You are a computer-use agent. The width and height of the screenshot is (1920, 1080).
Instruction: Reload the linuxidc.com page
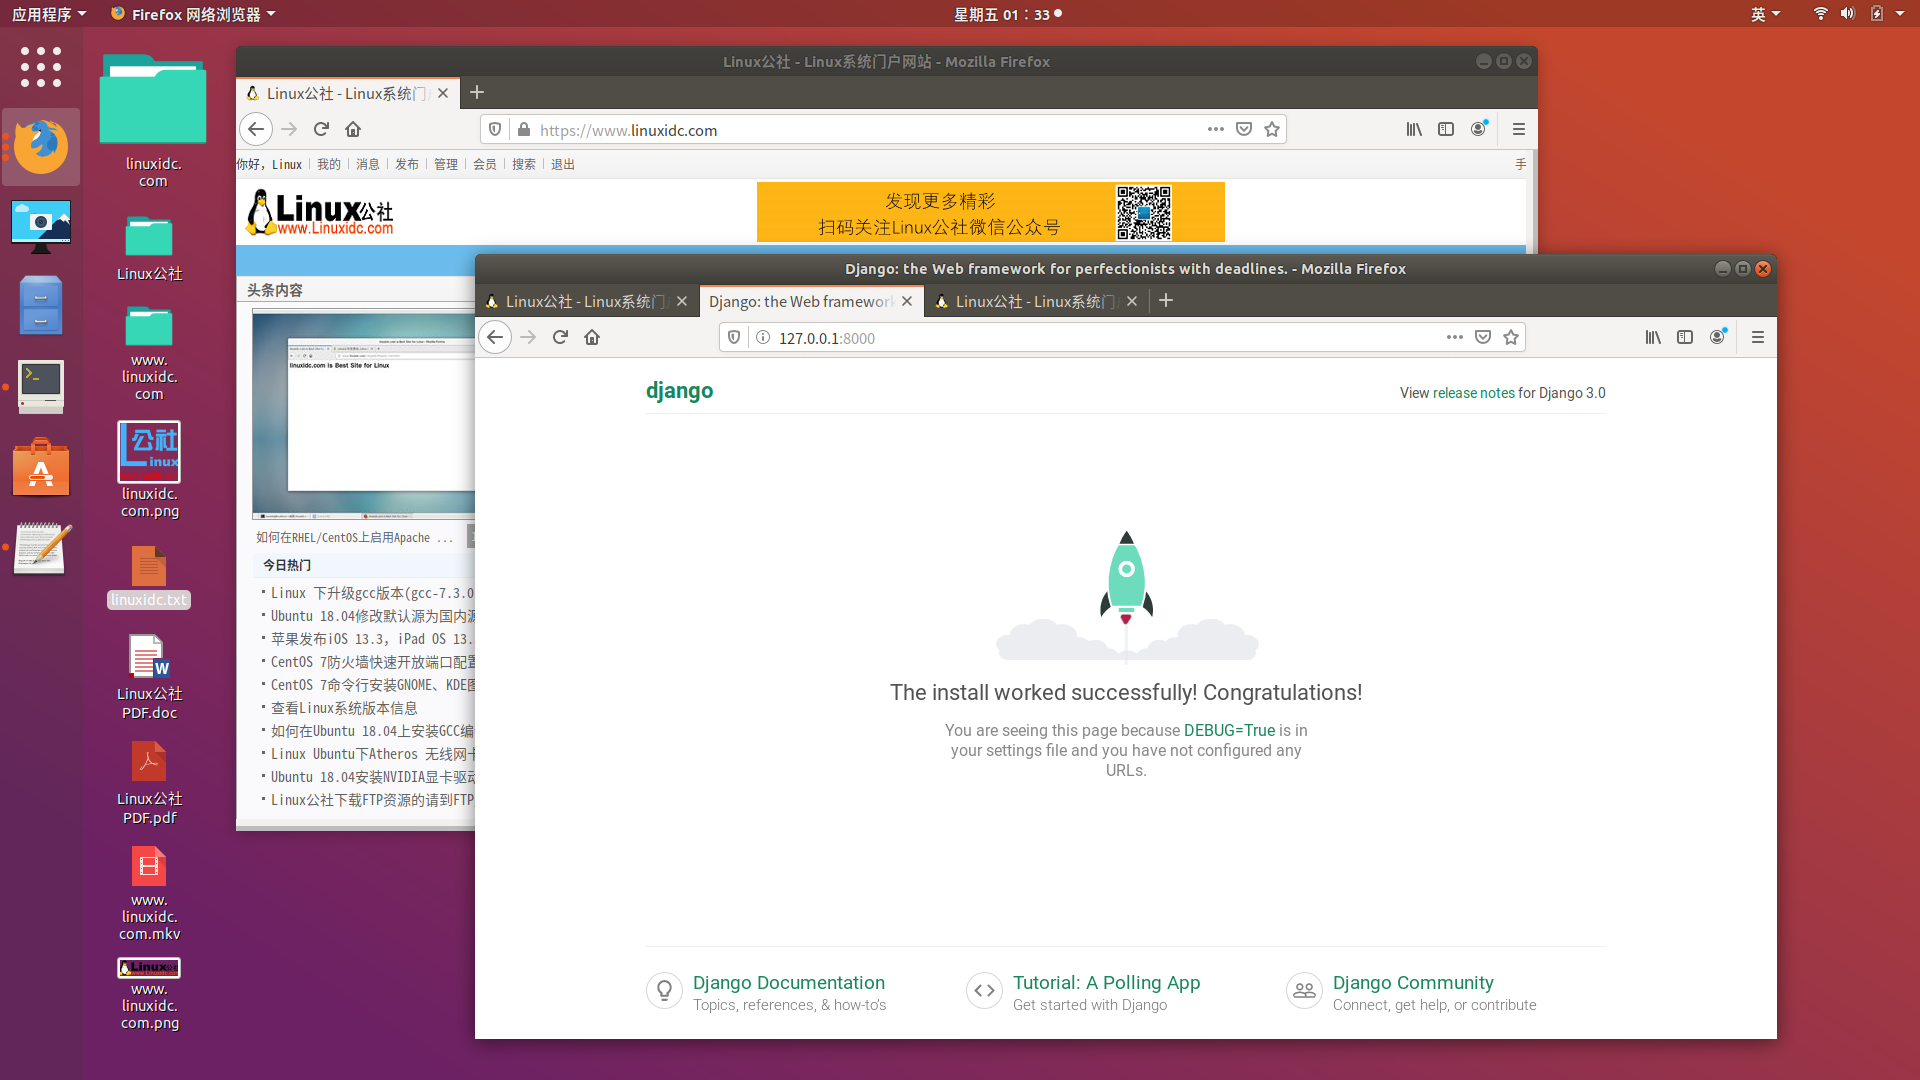point(321,130)
